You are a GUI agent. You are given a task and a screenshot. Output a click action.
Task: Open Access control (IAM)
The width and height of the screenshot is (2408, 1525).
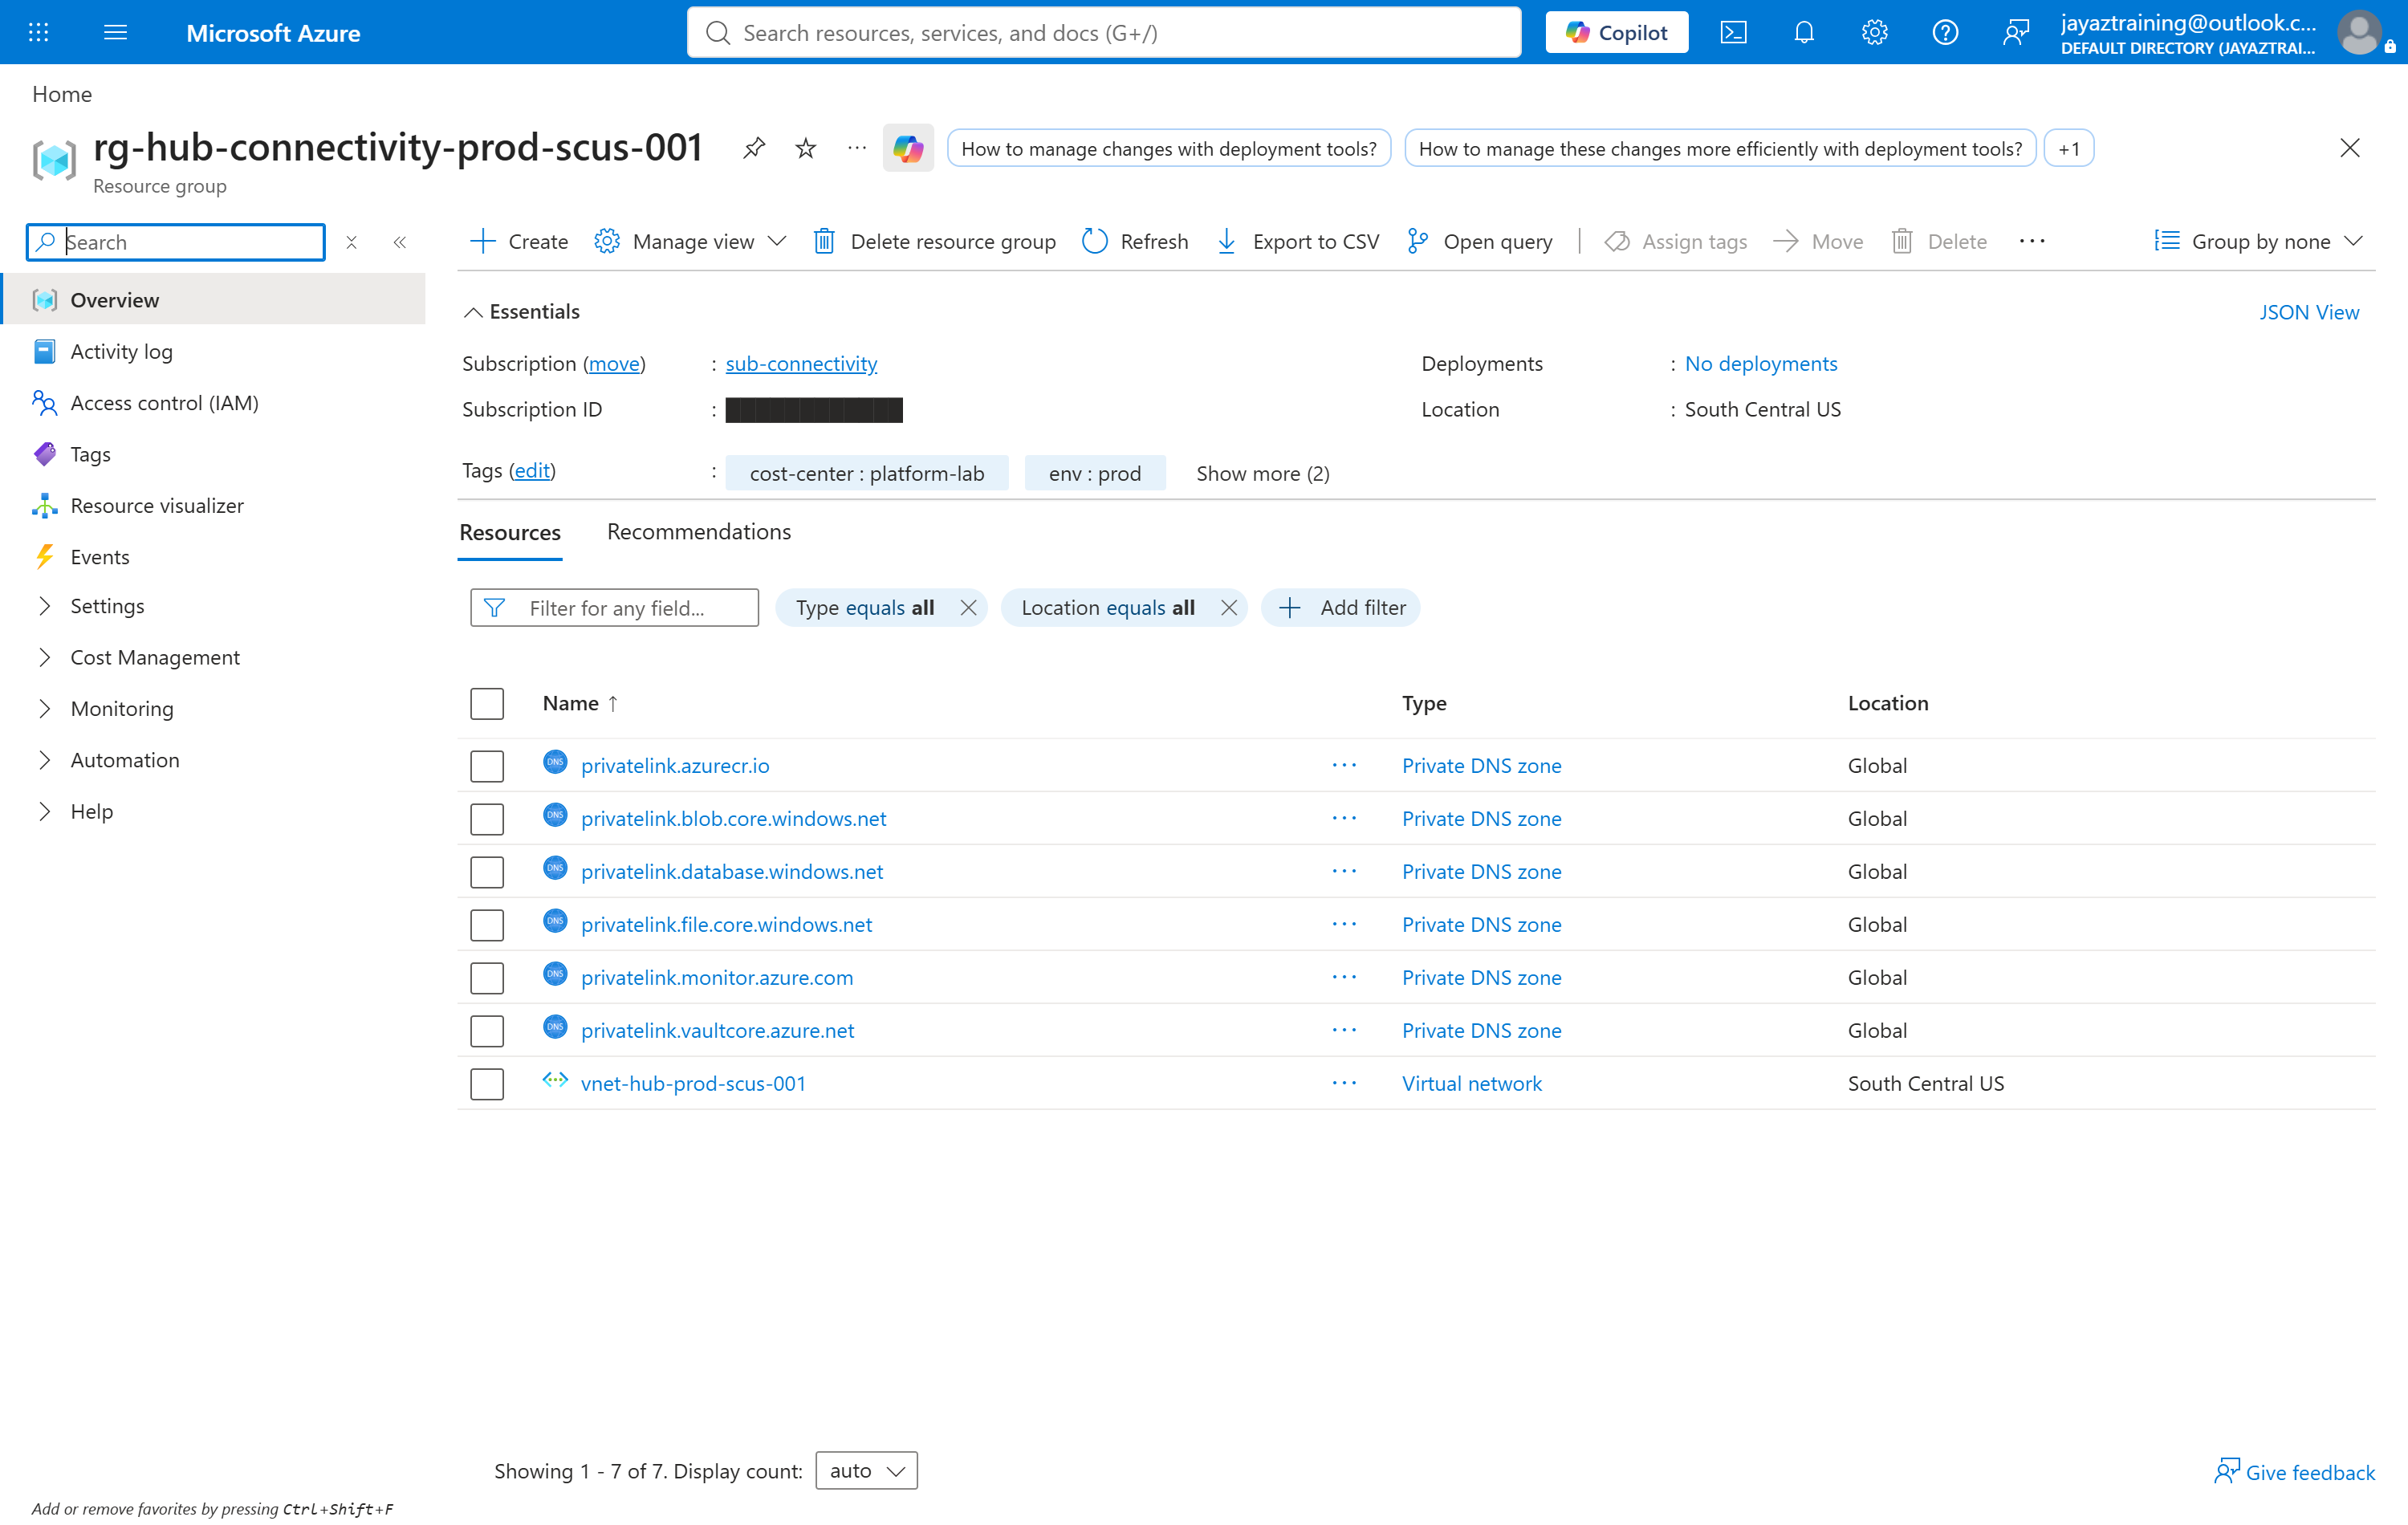coord(164,402)
